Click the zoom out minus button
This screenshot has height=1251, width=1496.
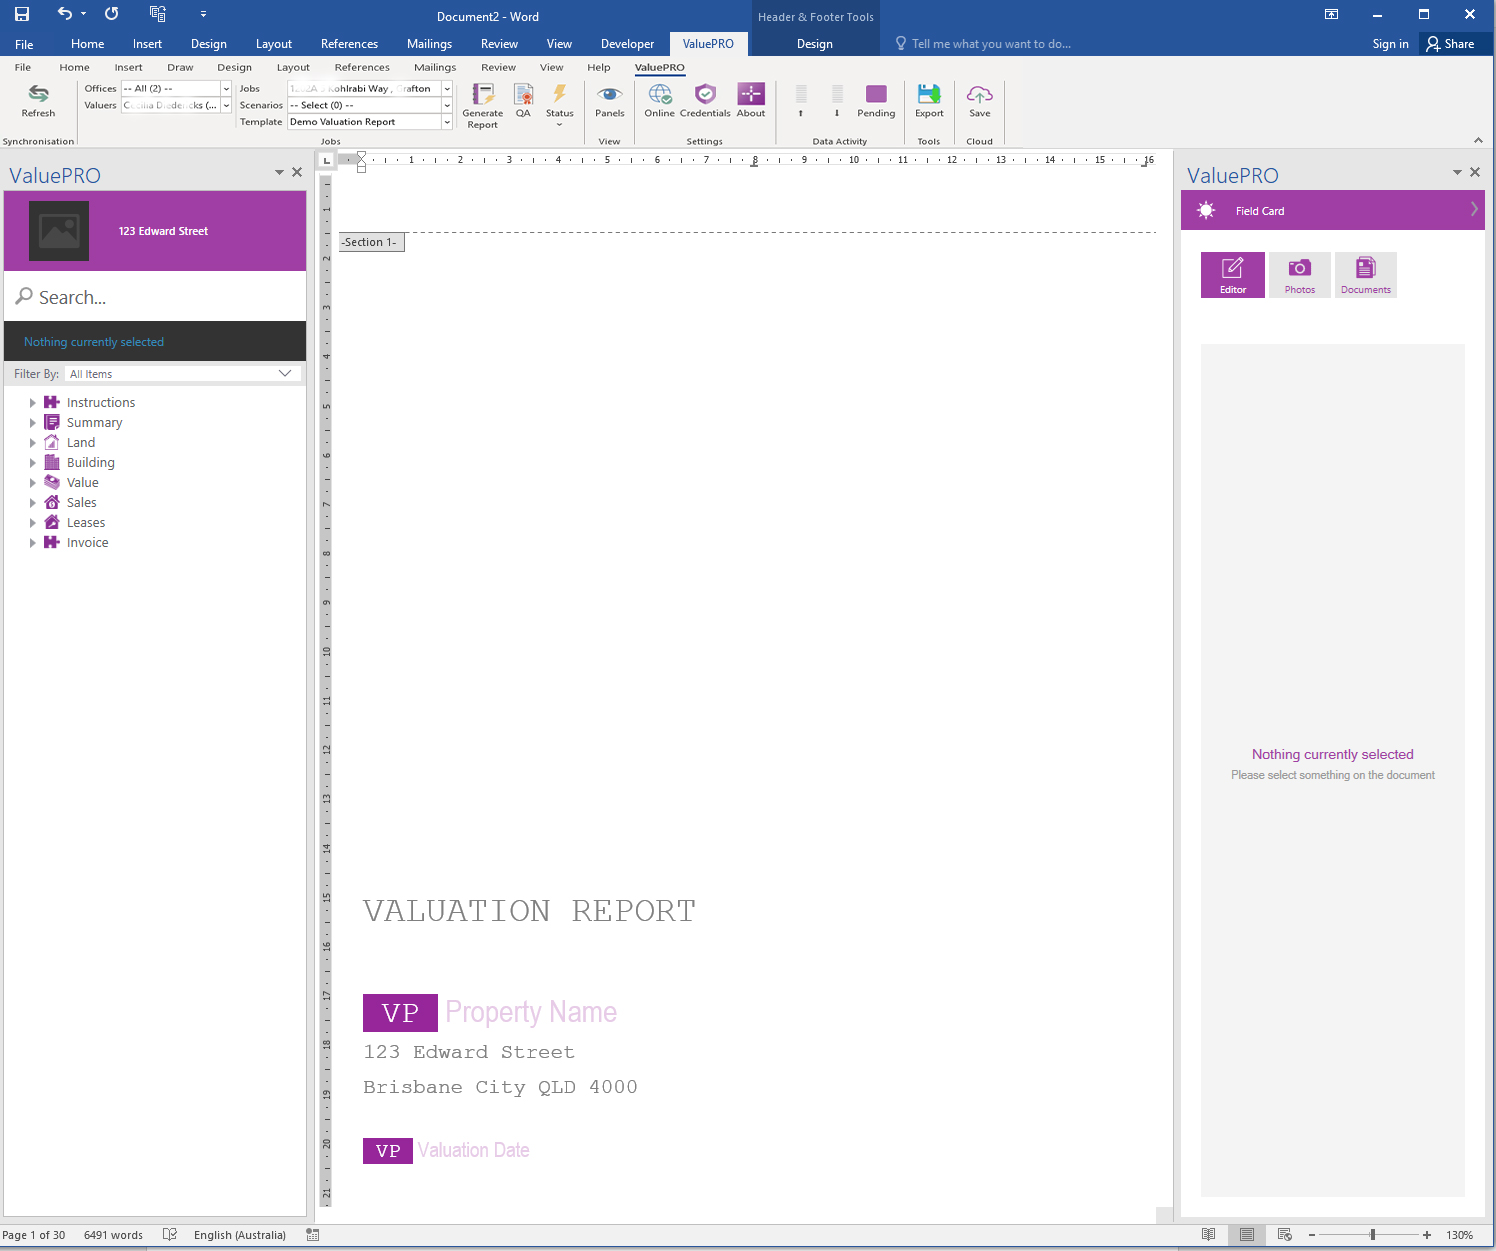(x=1312, y=1235)
